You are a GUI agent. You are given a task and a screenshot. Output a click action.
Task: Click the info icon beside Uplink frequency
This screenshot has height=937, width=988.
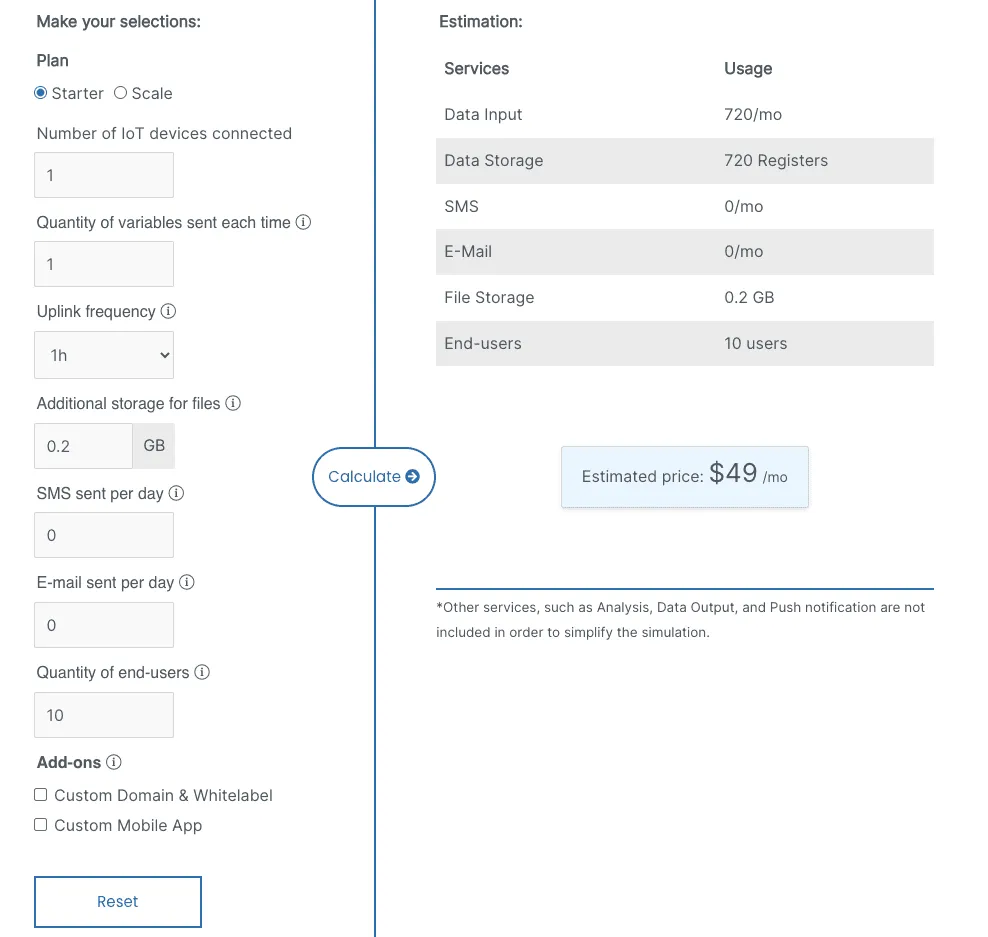point(167,311)
